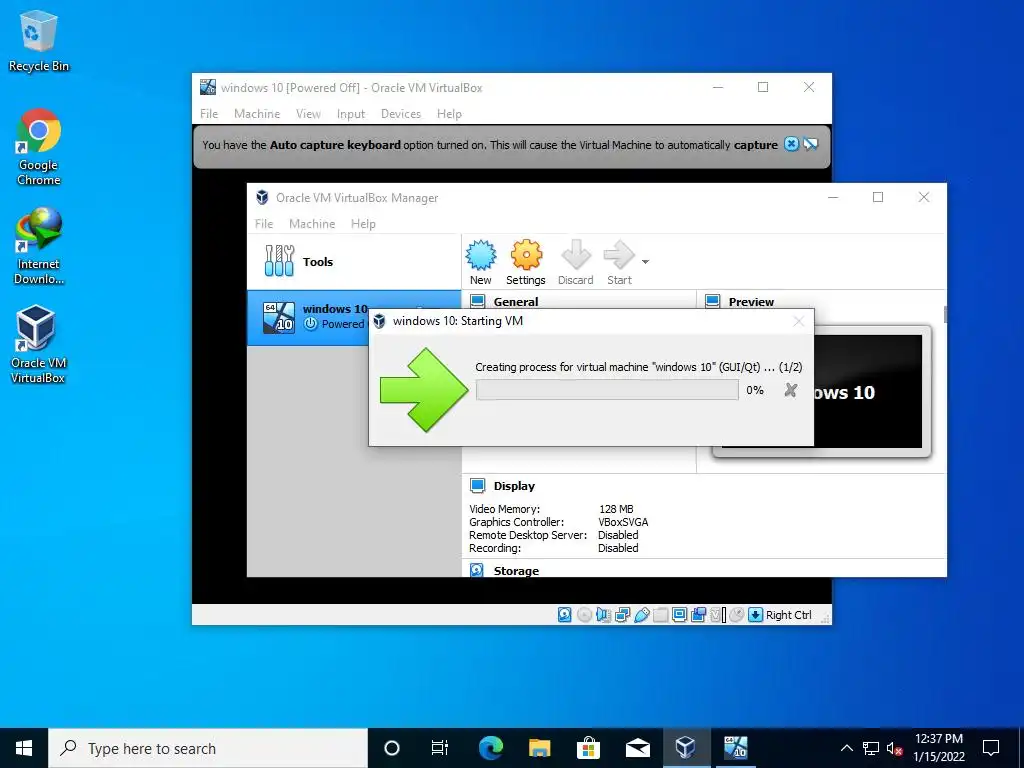Click the Discard arrow icon

(575, 255)
